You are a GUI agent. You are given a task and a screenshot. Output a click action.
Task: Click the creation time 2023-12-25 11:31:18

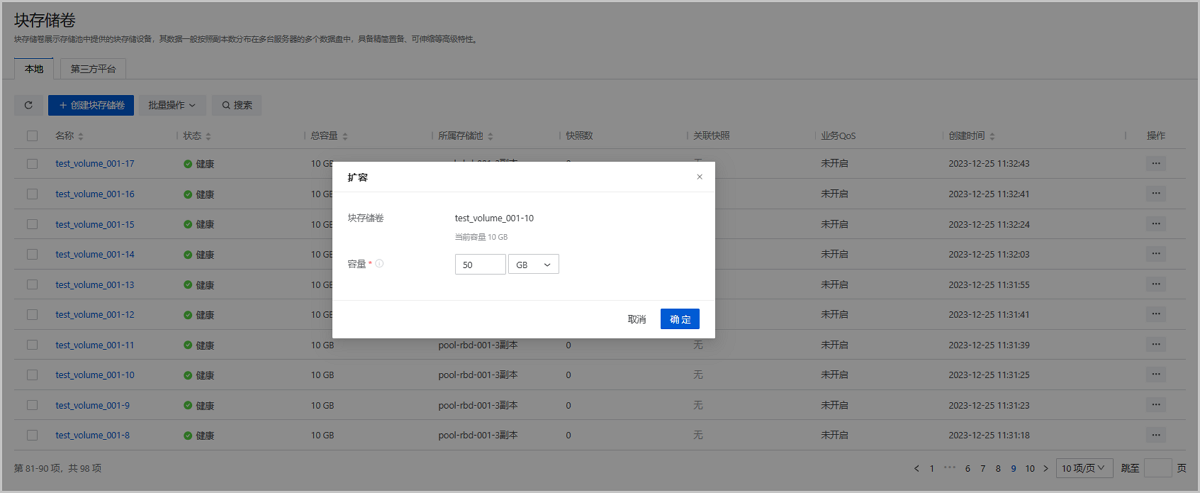click(989, 435)
